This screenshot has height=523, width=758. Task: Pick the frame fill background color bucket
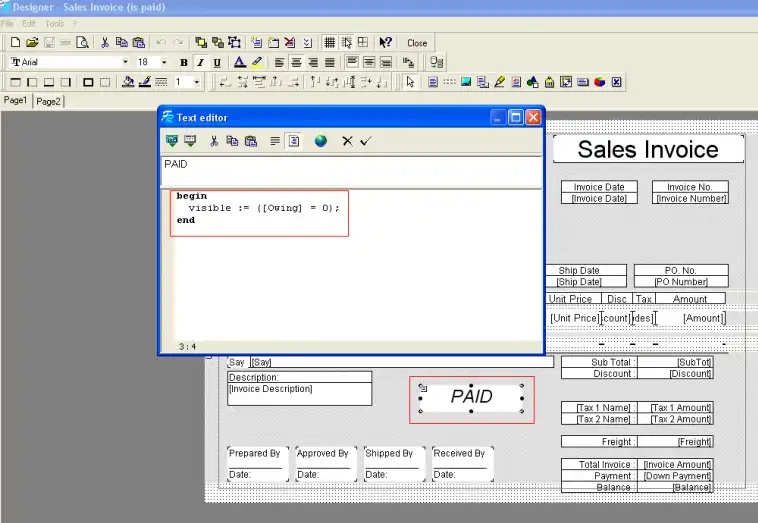coord(128,82)
